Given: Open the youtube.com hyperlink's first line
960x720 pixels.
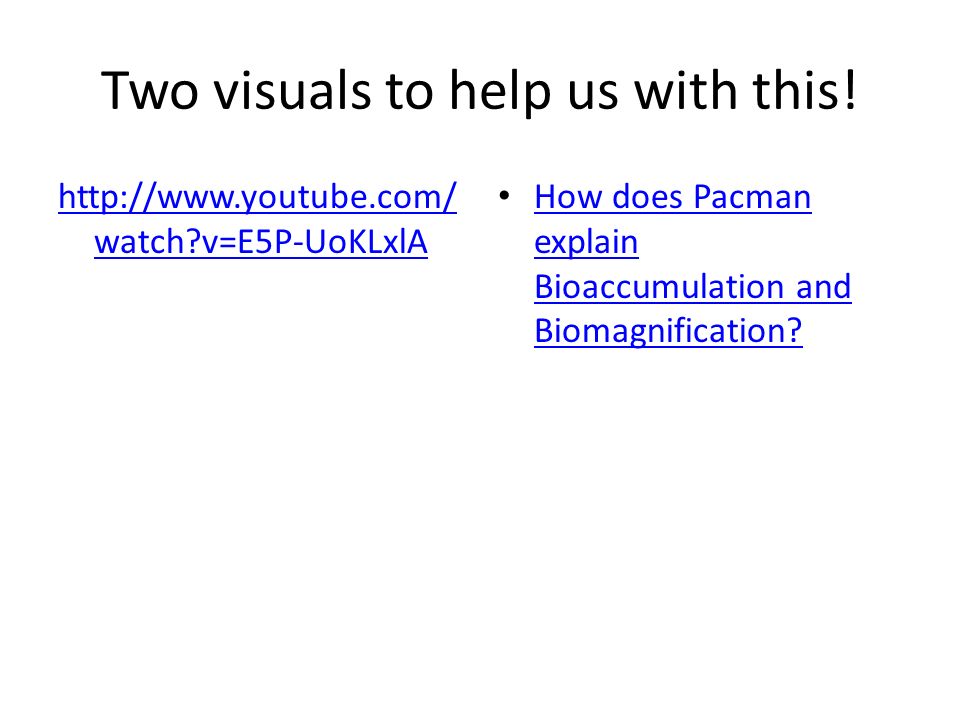Looking at the screenshot, I should click(257, 198).
